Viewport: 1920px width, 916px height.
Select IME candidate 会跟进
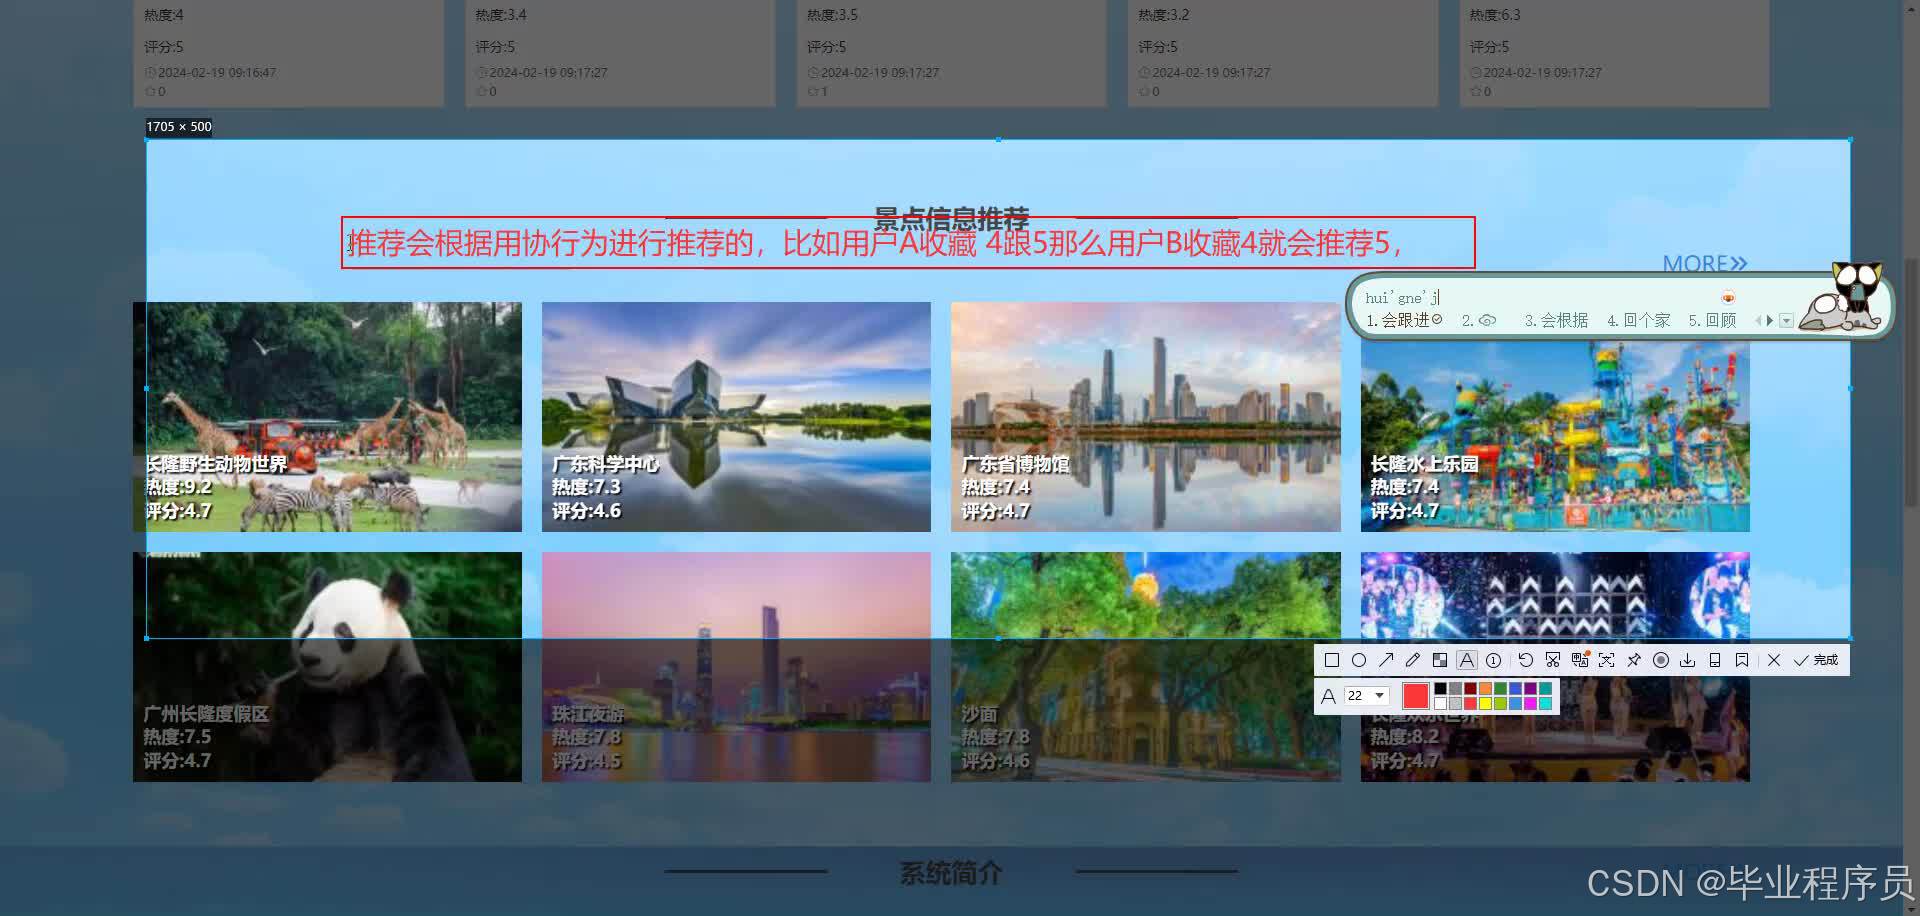coord(1405,320)
